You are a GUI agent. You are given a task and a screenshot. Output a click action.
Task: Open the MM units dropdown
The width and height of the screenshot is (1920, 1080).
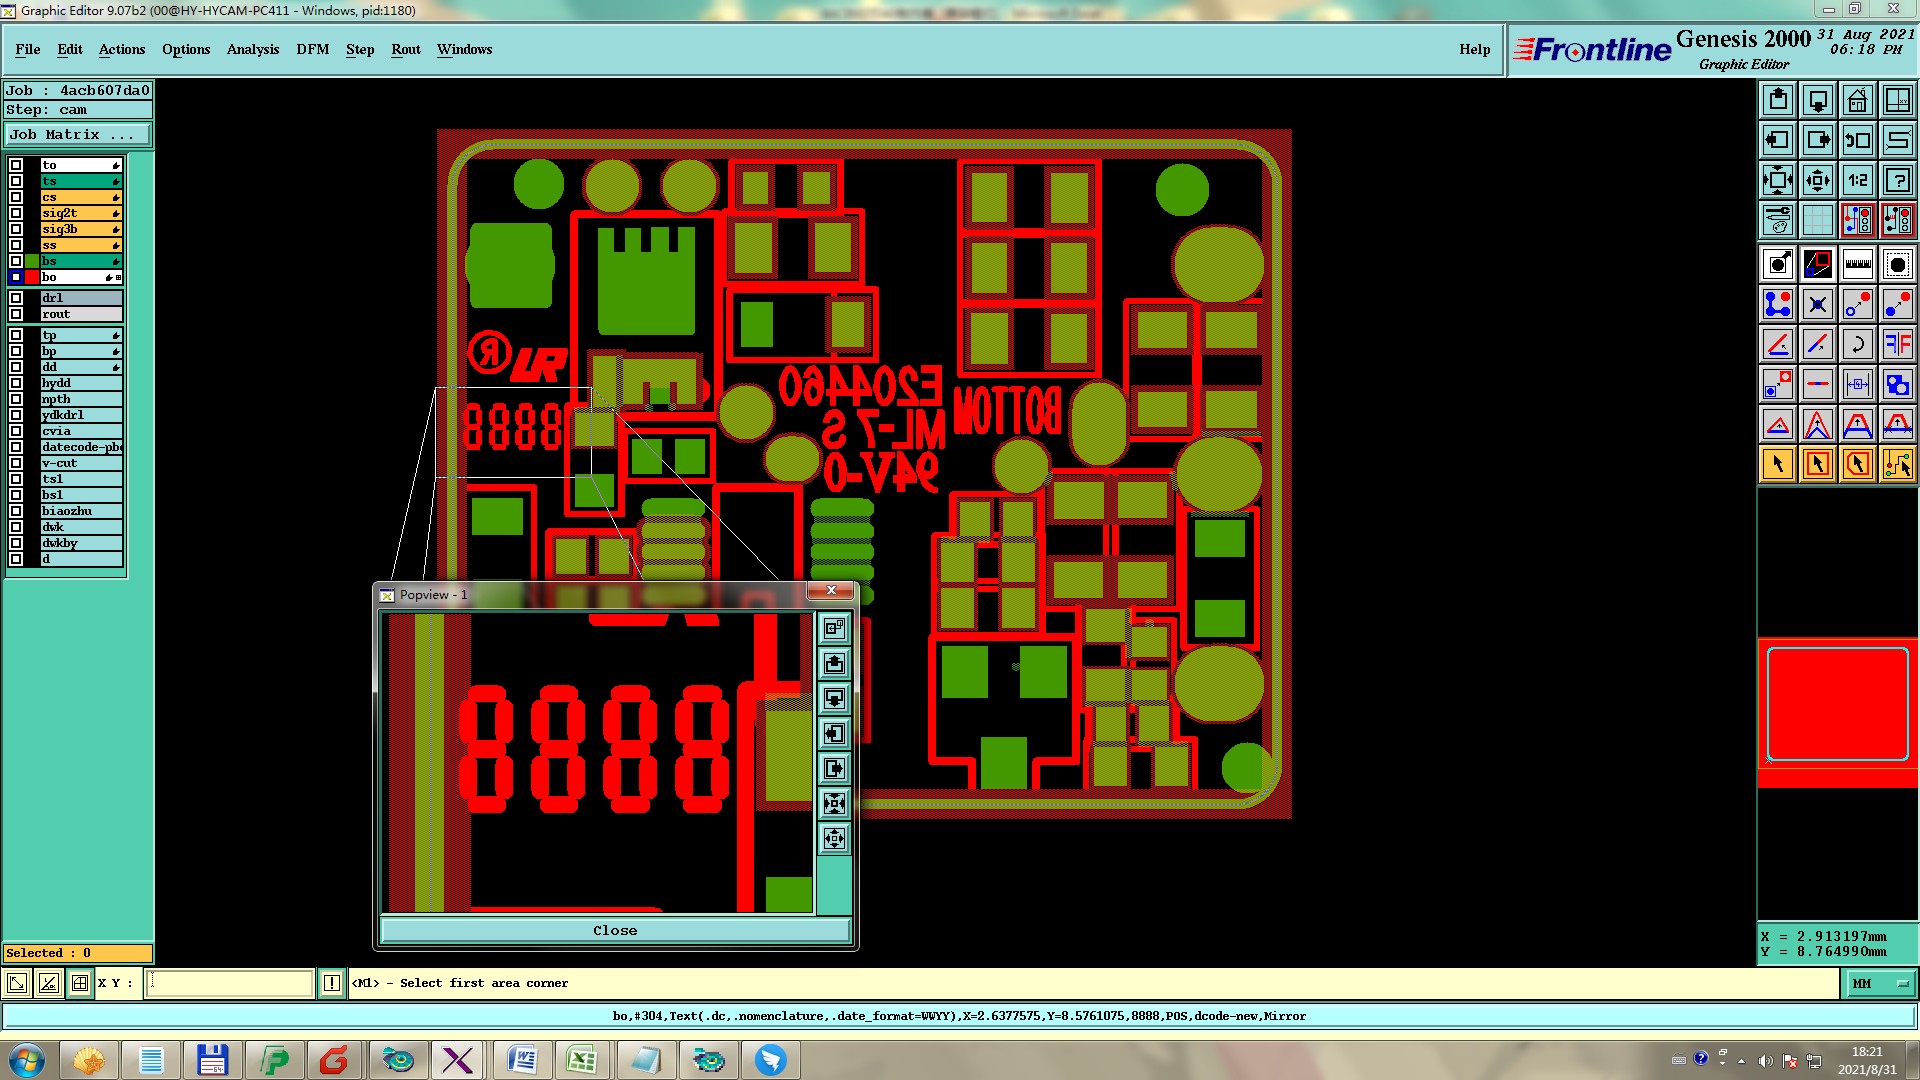point(1880,984)
